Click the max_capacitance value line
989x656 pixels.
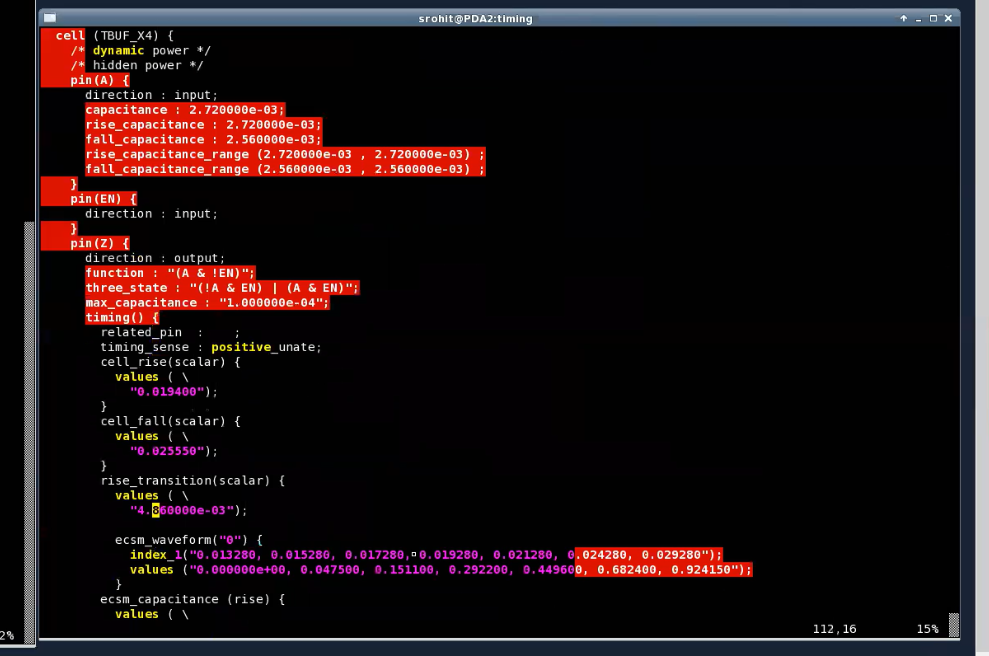point(206,303)
